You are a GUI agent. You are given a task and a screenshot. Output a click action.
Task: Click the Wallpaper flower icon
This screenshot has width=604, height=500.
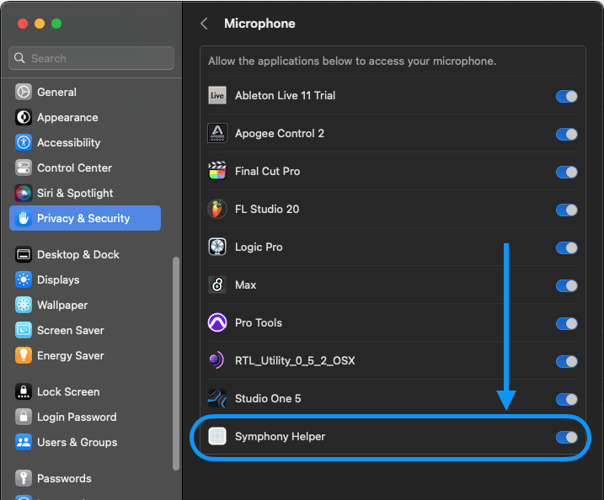(23, 305)
